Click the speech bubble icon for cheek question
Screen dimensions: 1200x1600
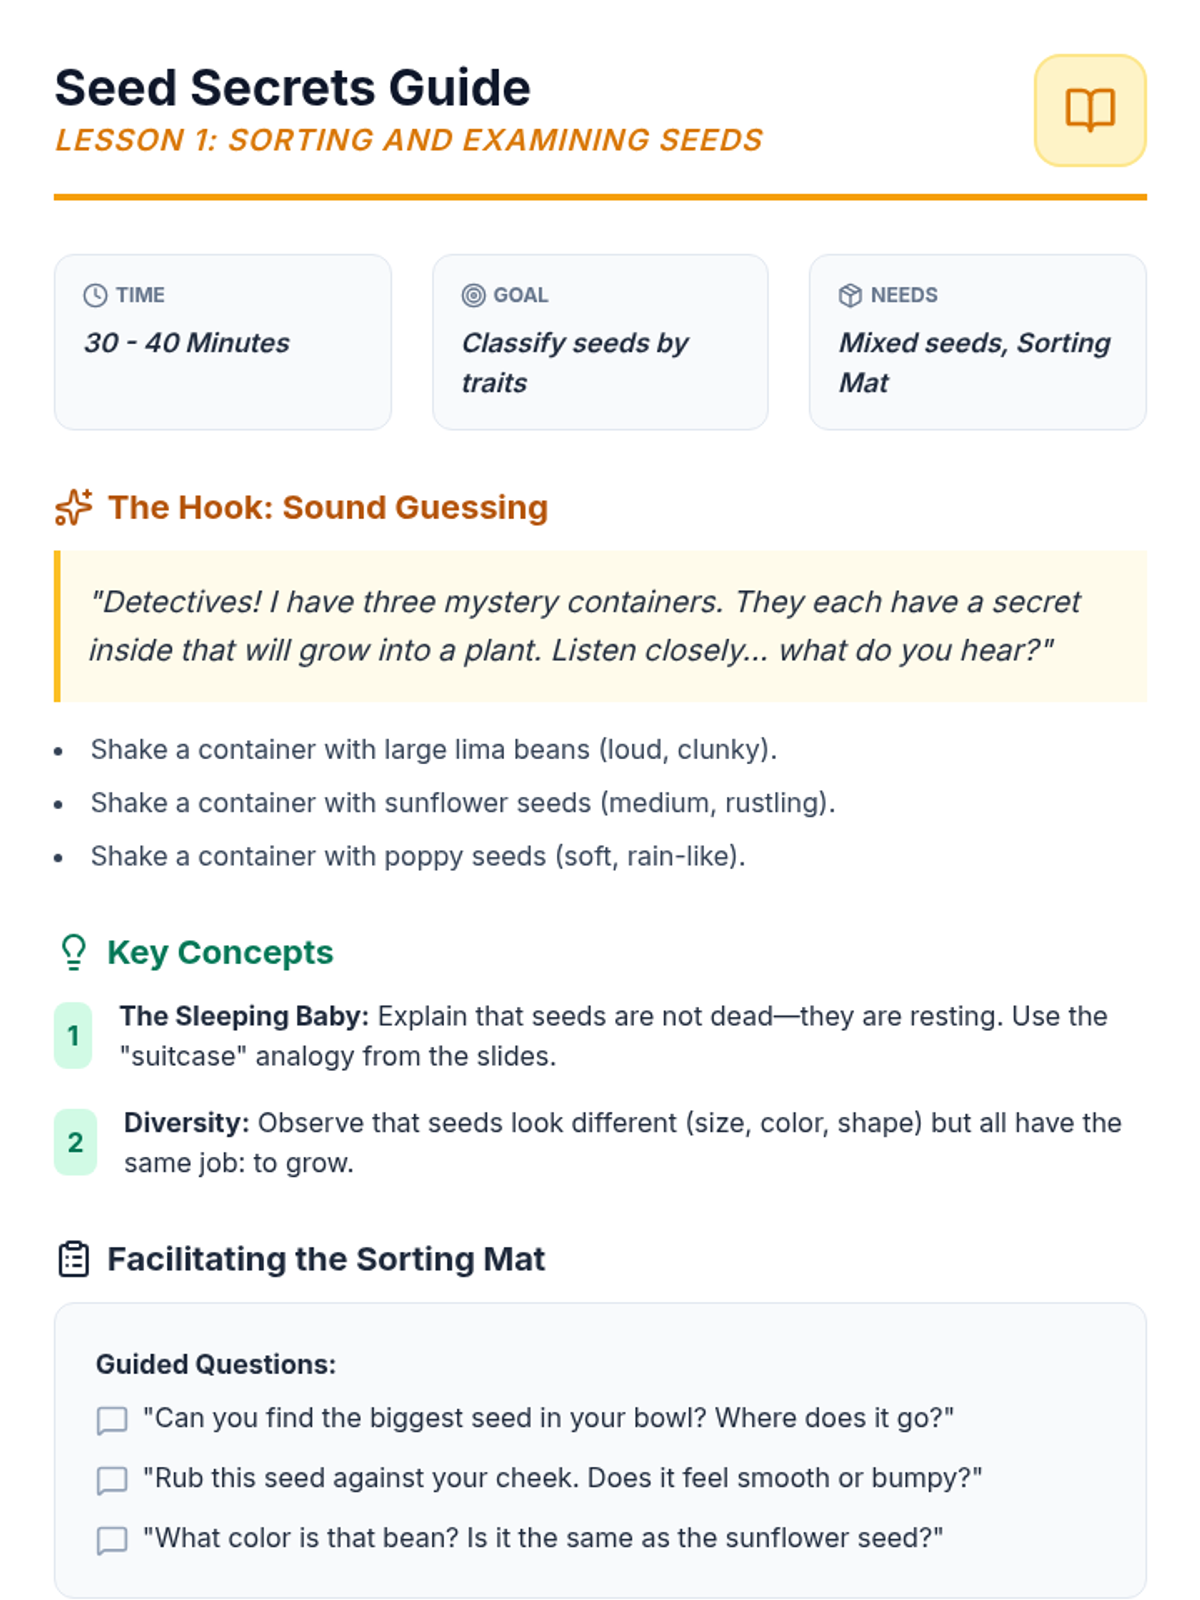pos(112,1480)
